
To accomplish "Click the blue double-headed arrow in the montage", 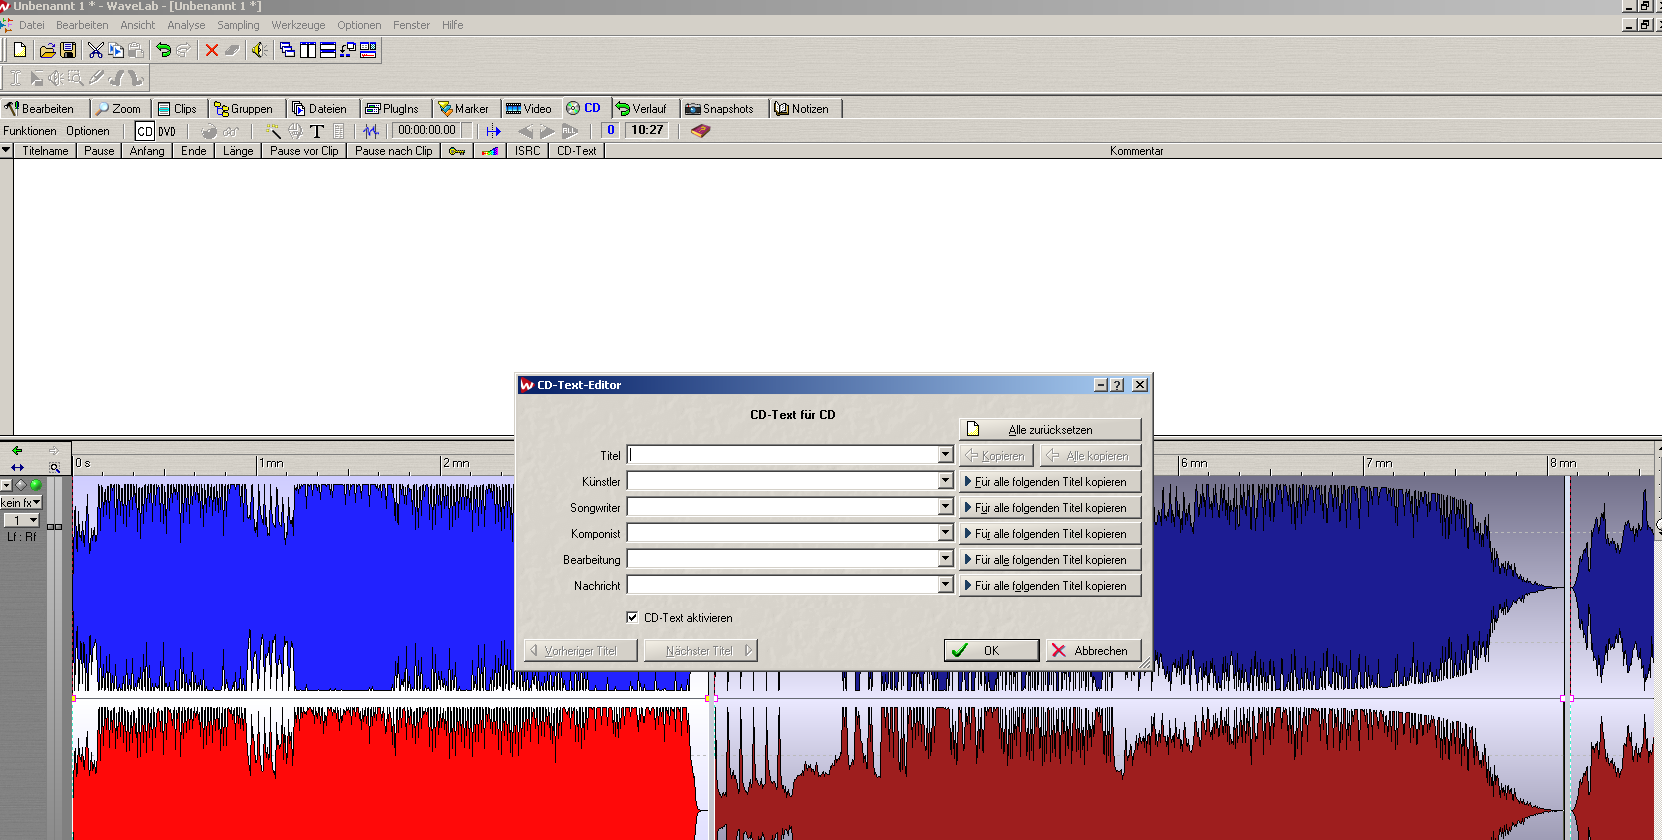I will tap(17, 467).
